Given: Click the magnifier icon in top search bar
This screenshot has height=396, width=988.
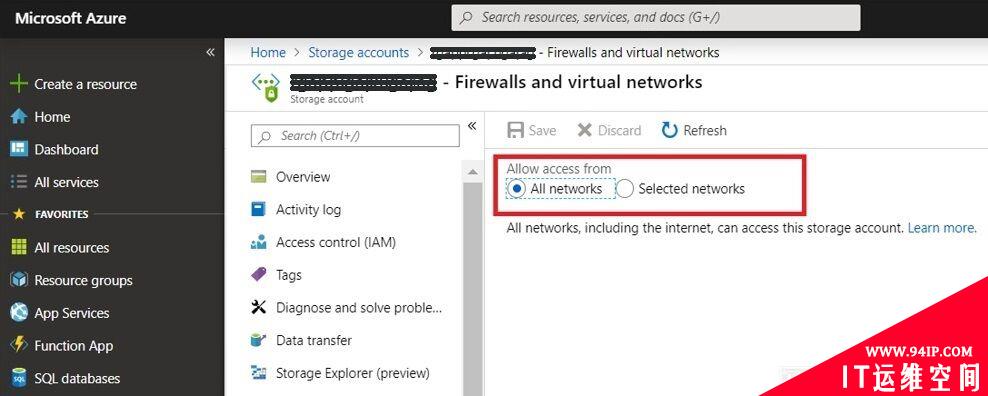Looking at the screenshot, I should click(x=466, y=18).
